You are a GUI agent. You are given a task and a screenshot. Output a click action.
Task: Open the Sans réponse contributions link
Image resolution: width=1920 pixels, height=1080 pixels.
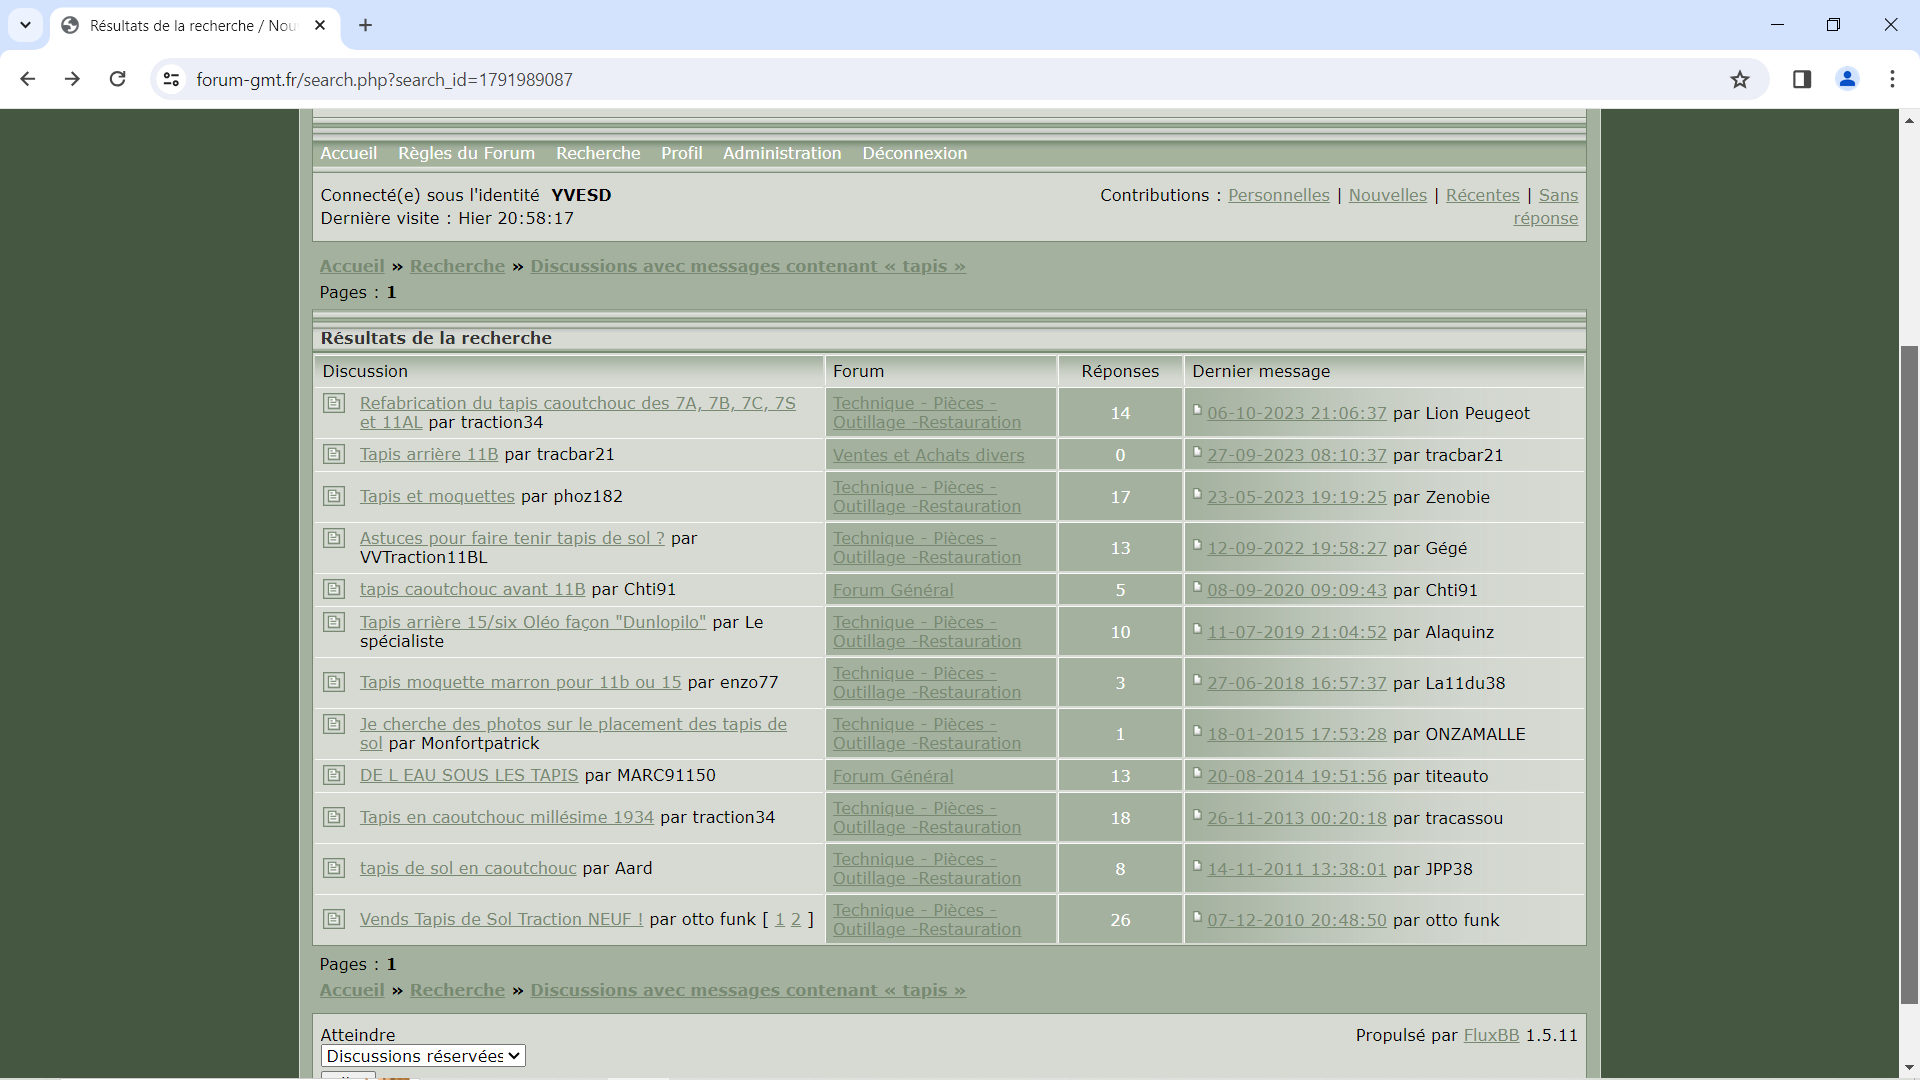pos(1546,207)
